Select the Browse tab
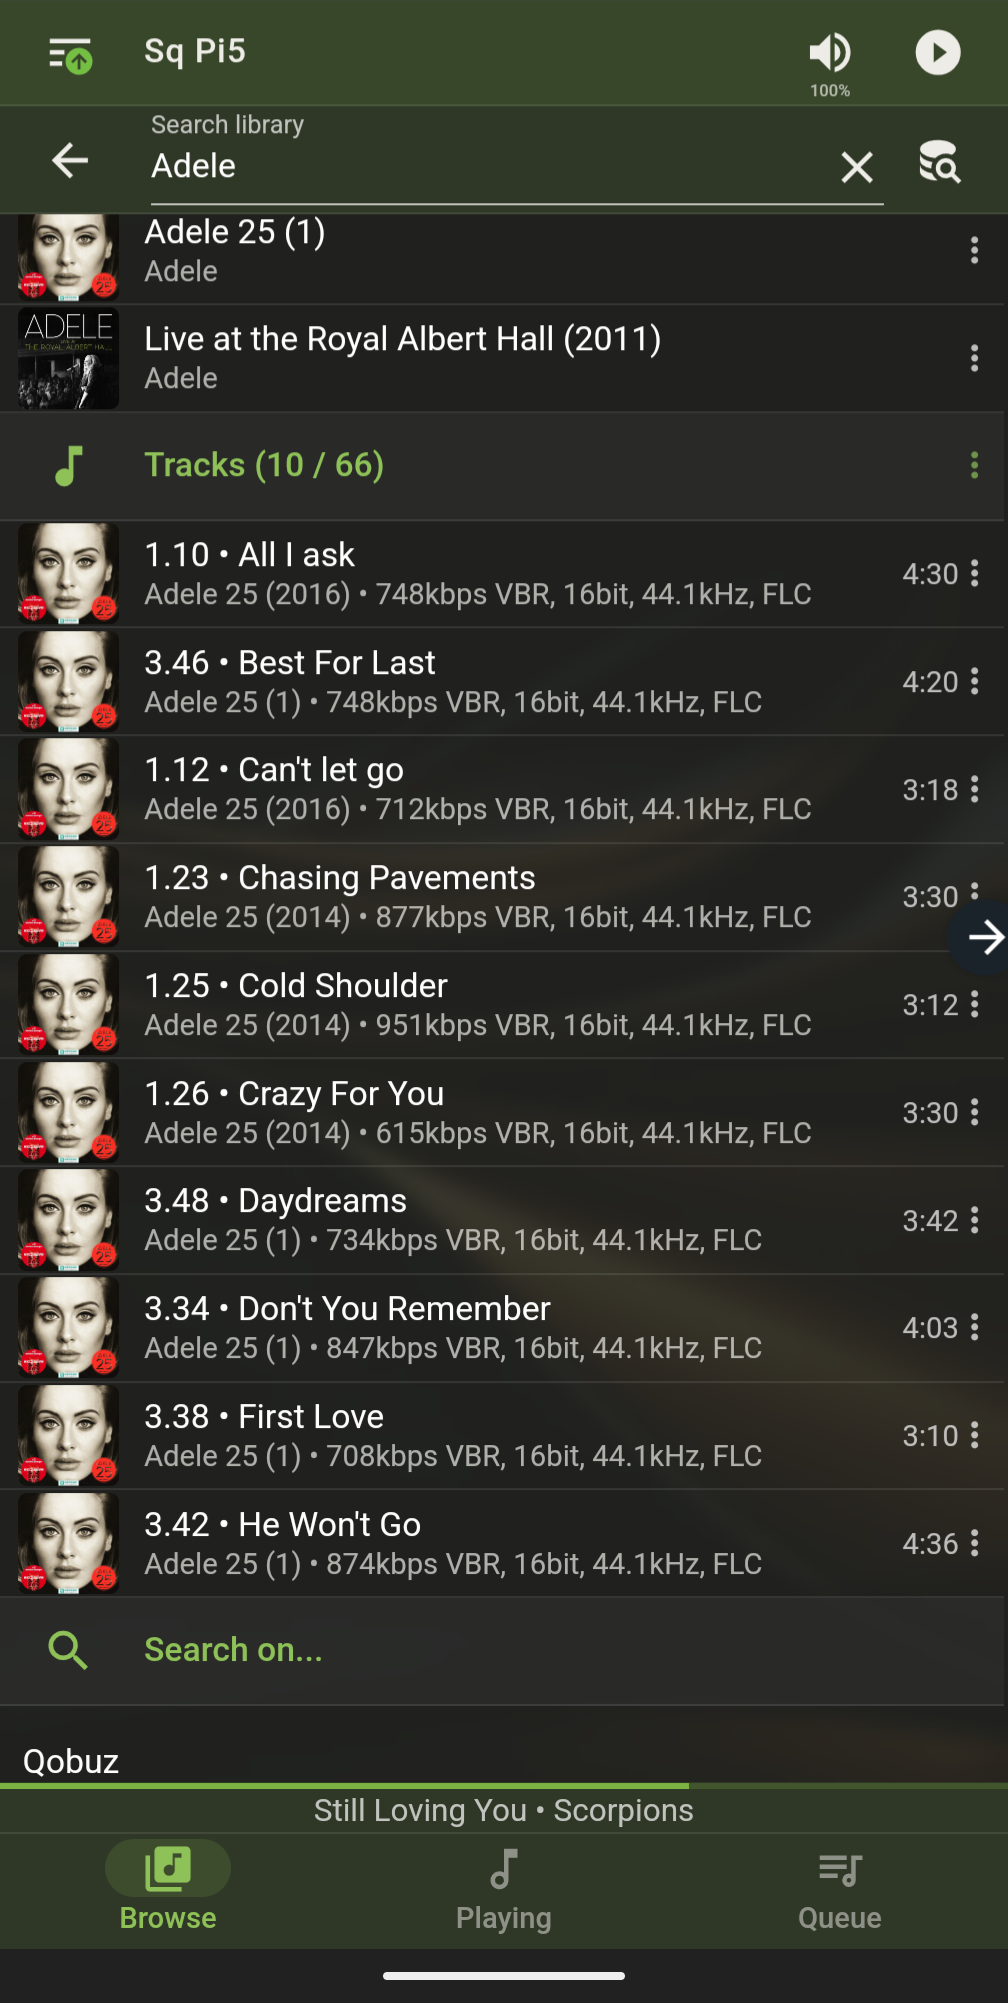The height and width of the screenshot is (2003, 1008). coord(168,1890)
